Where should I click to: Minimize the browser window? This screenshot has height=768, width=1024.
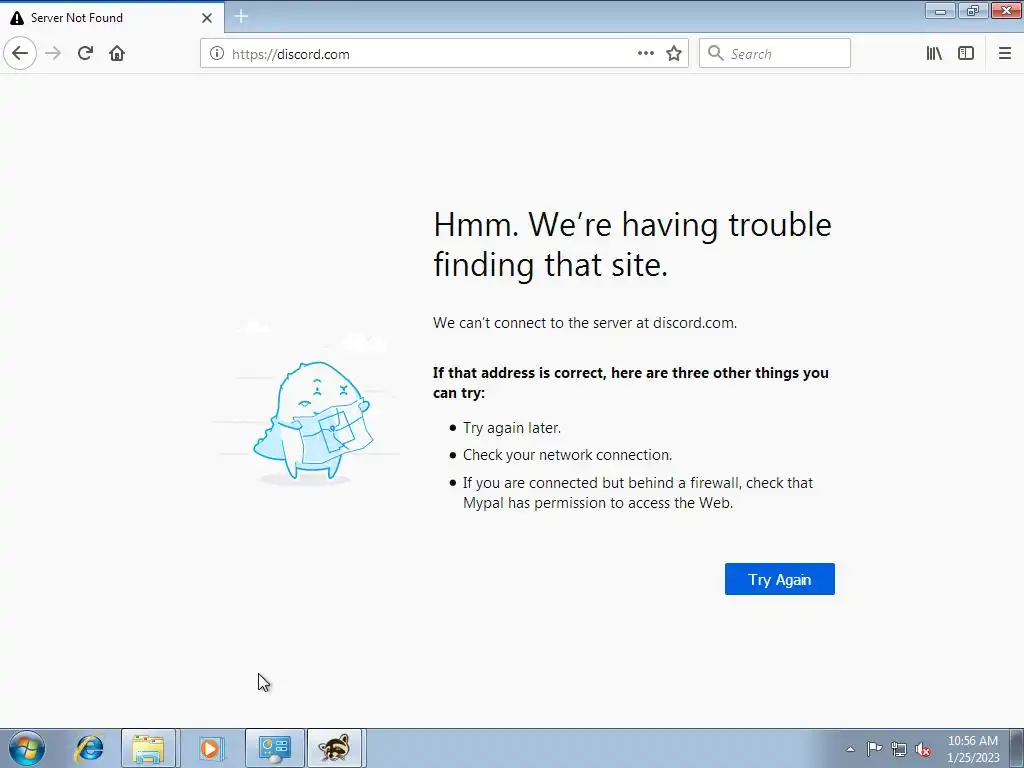[940, 10]
